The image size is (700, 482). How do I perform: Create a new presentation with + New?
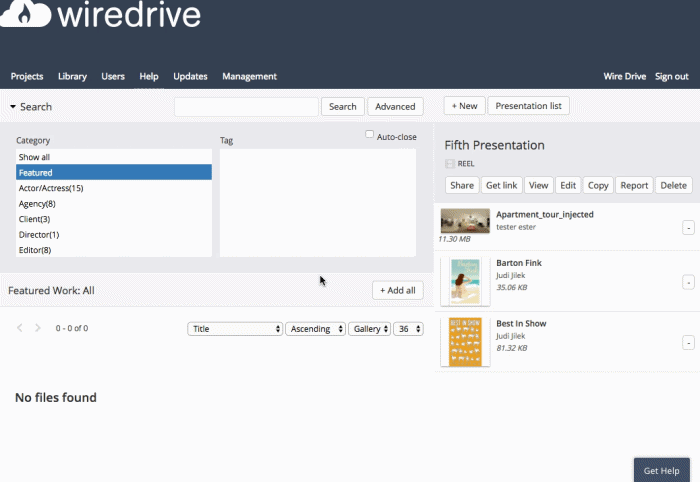[x=464, y=106]
